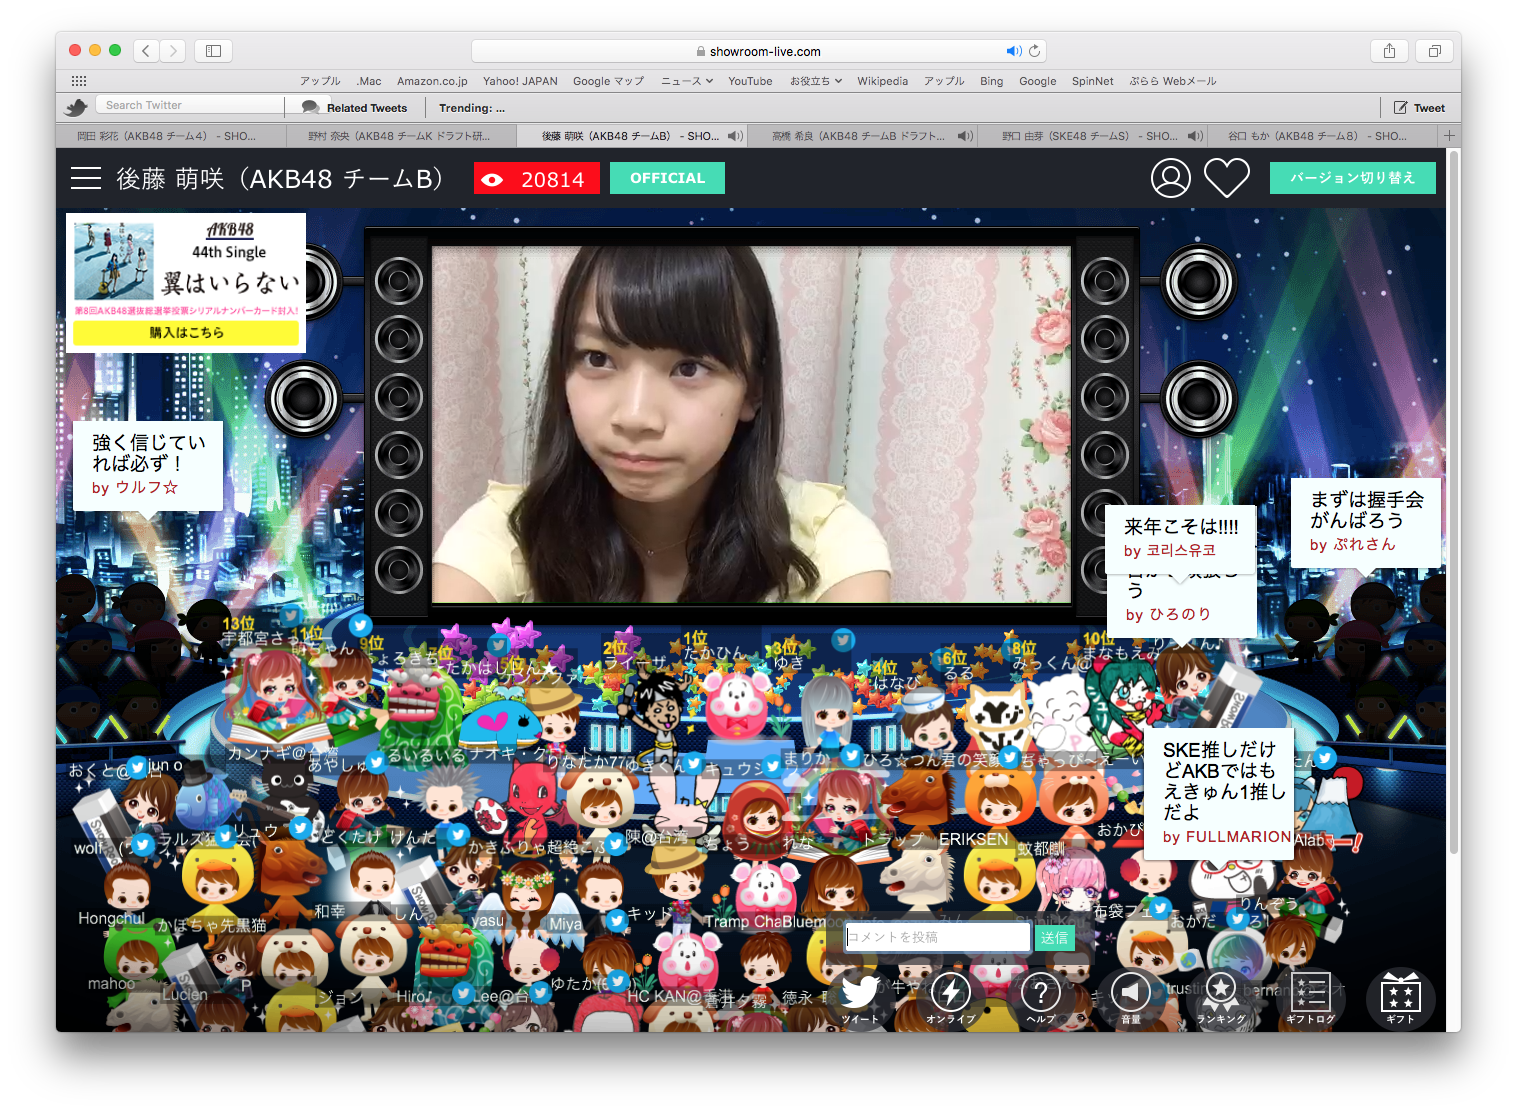Image resolution: width=1517 pixels, height=1112 pixels.
Task: Expand the お役立ち bookmarks folder
Action: [x=816, y=81]
